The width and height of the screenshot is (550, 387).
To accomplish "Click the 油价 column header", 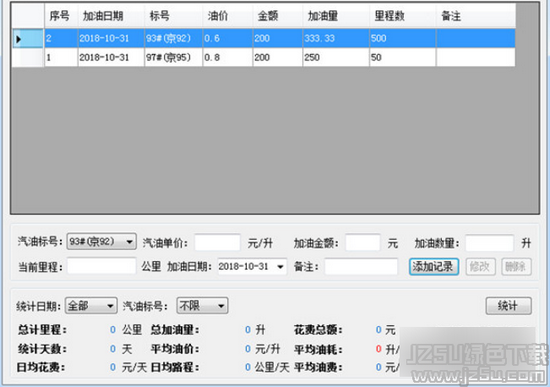I will coord(228,16).
